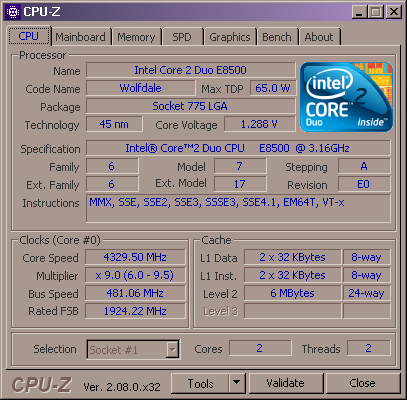This screenshot has width=407, height=400.
Task: Open the Memory tab
Action: click(x=136, y=37)
